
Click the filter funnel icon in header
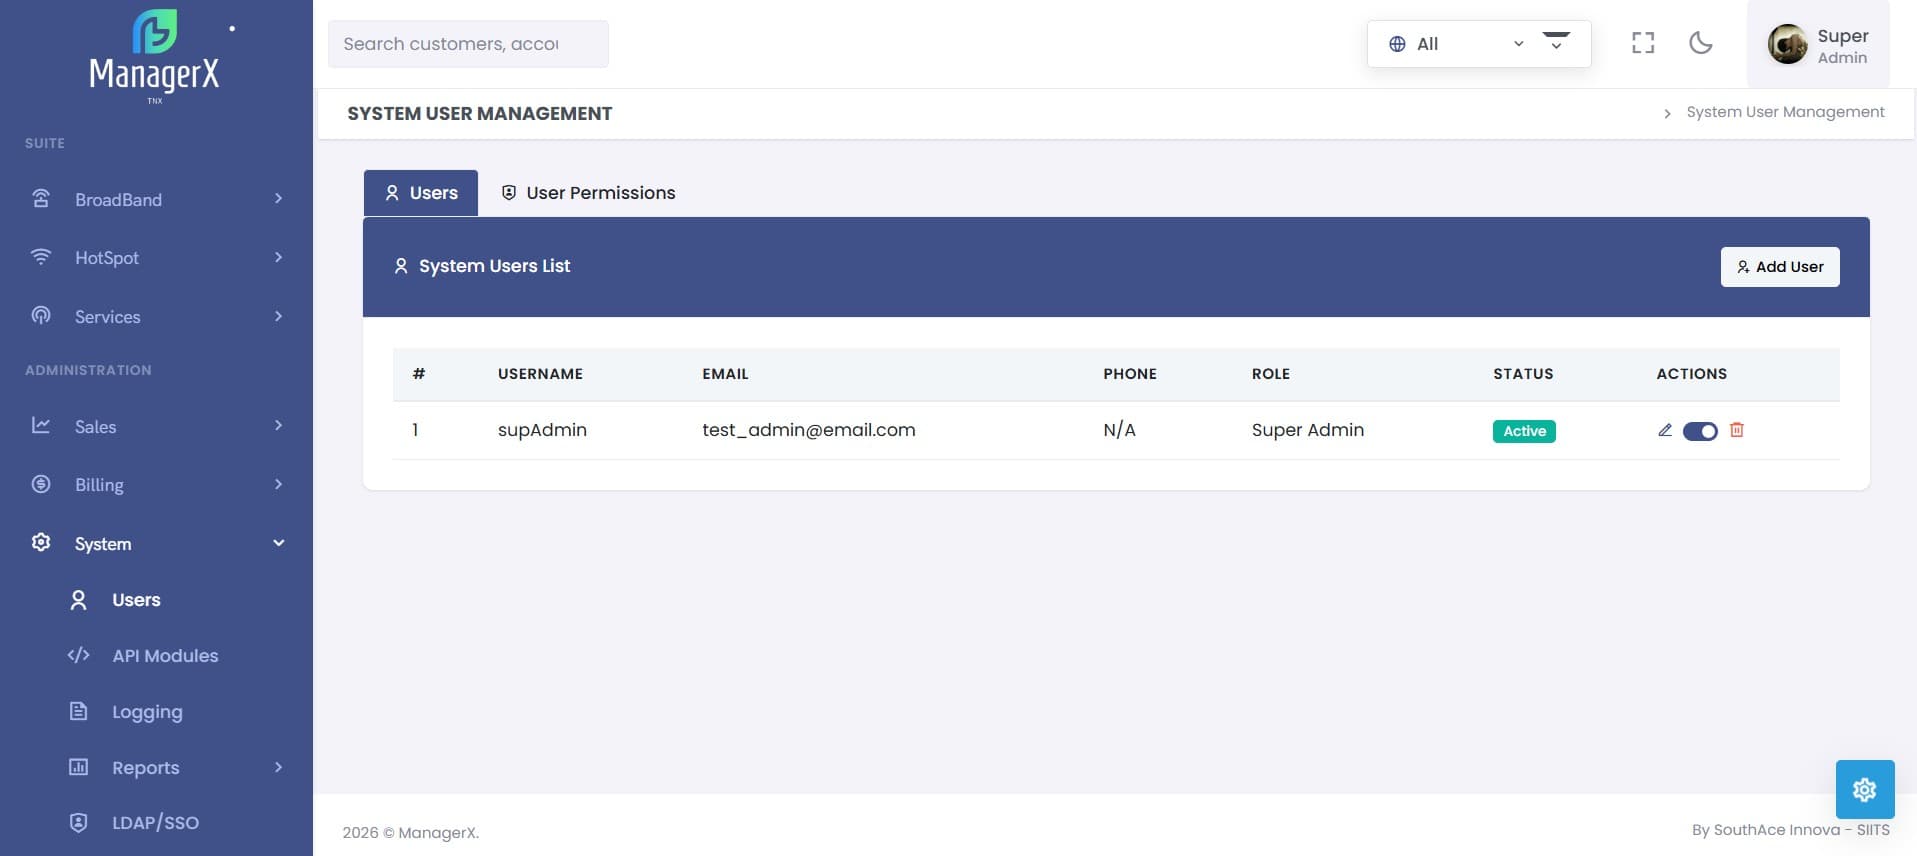click(x=1556, y=40)
